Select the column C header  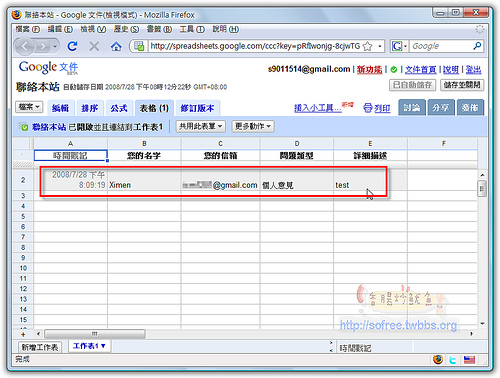tap(220, 144)
